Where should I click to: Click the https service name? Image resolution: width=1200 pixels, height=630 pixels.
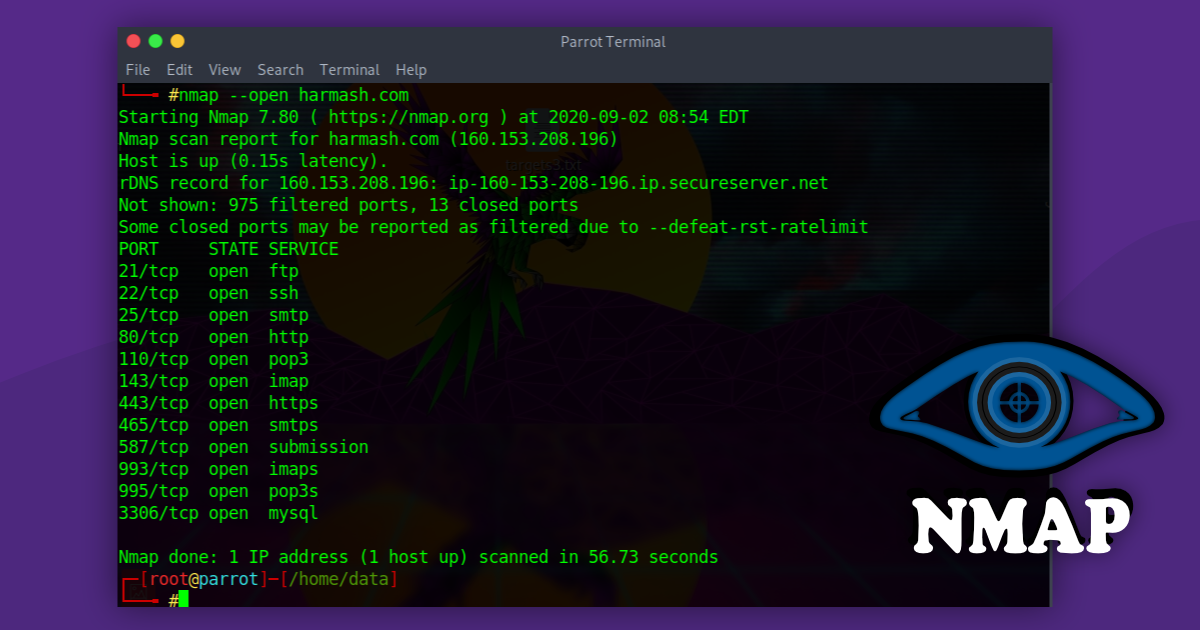(294, 403)
